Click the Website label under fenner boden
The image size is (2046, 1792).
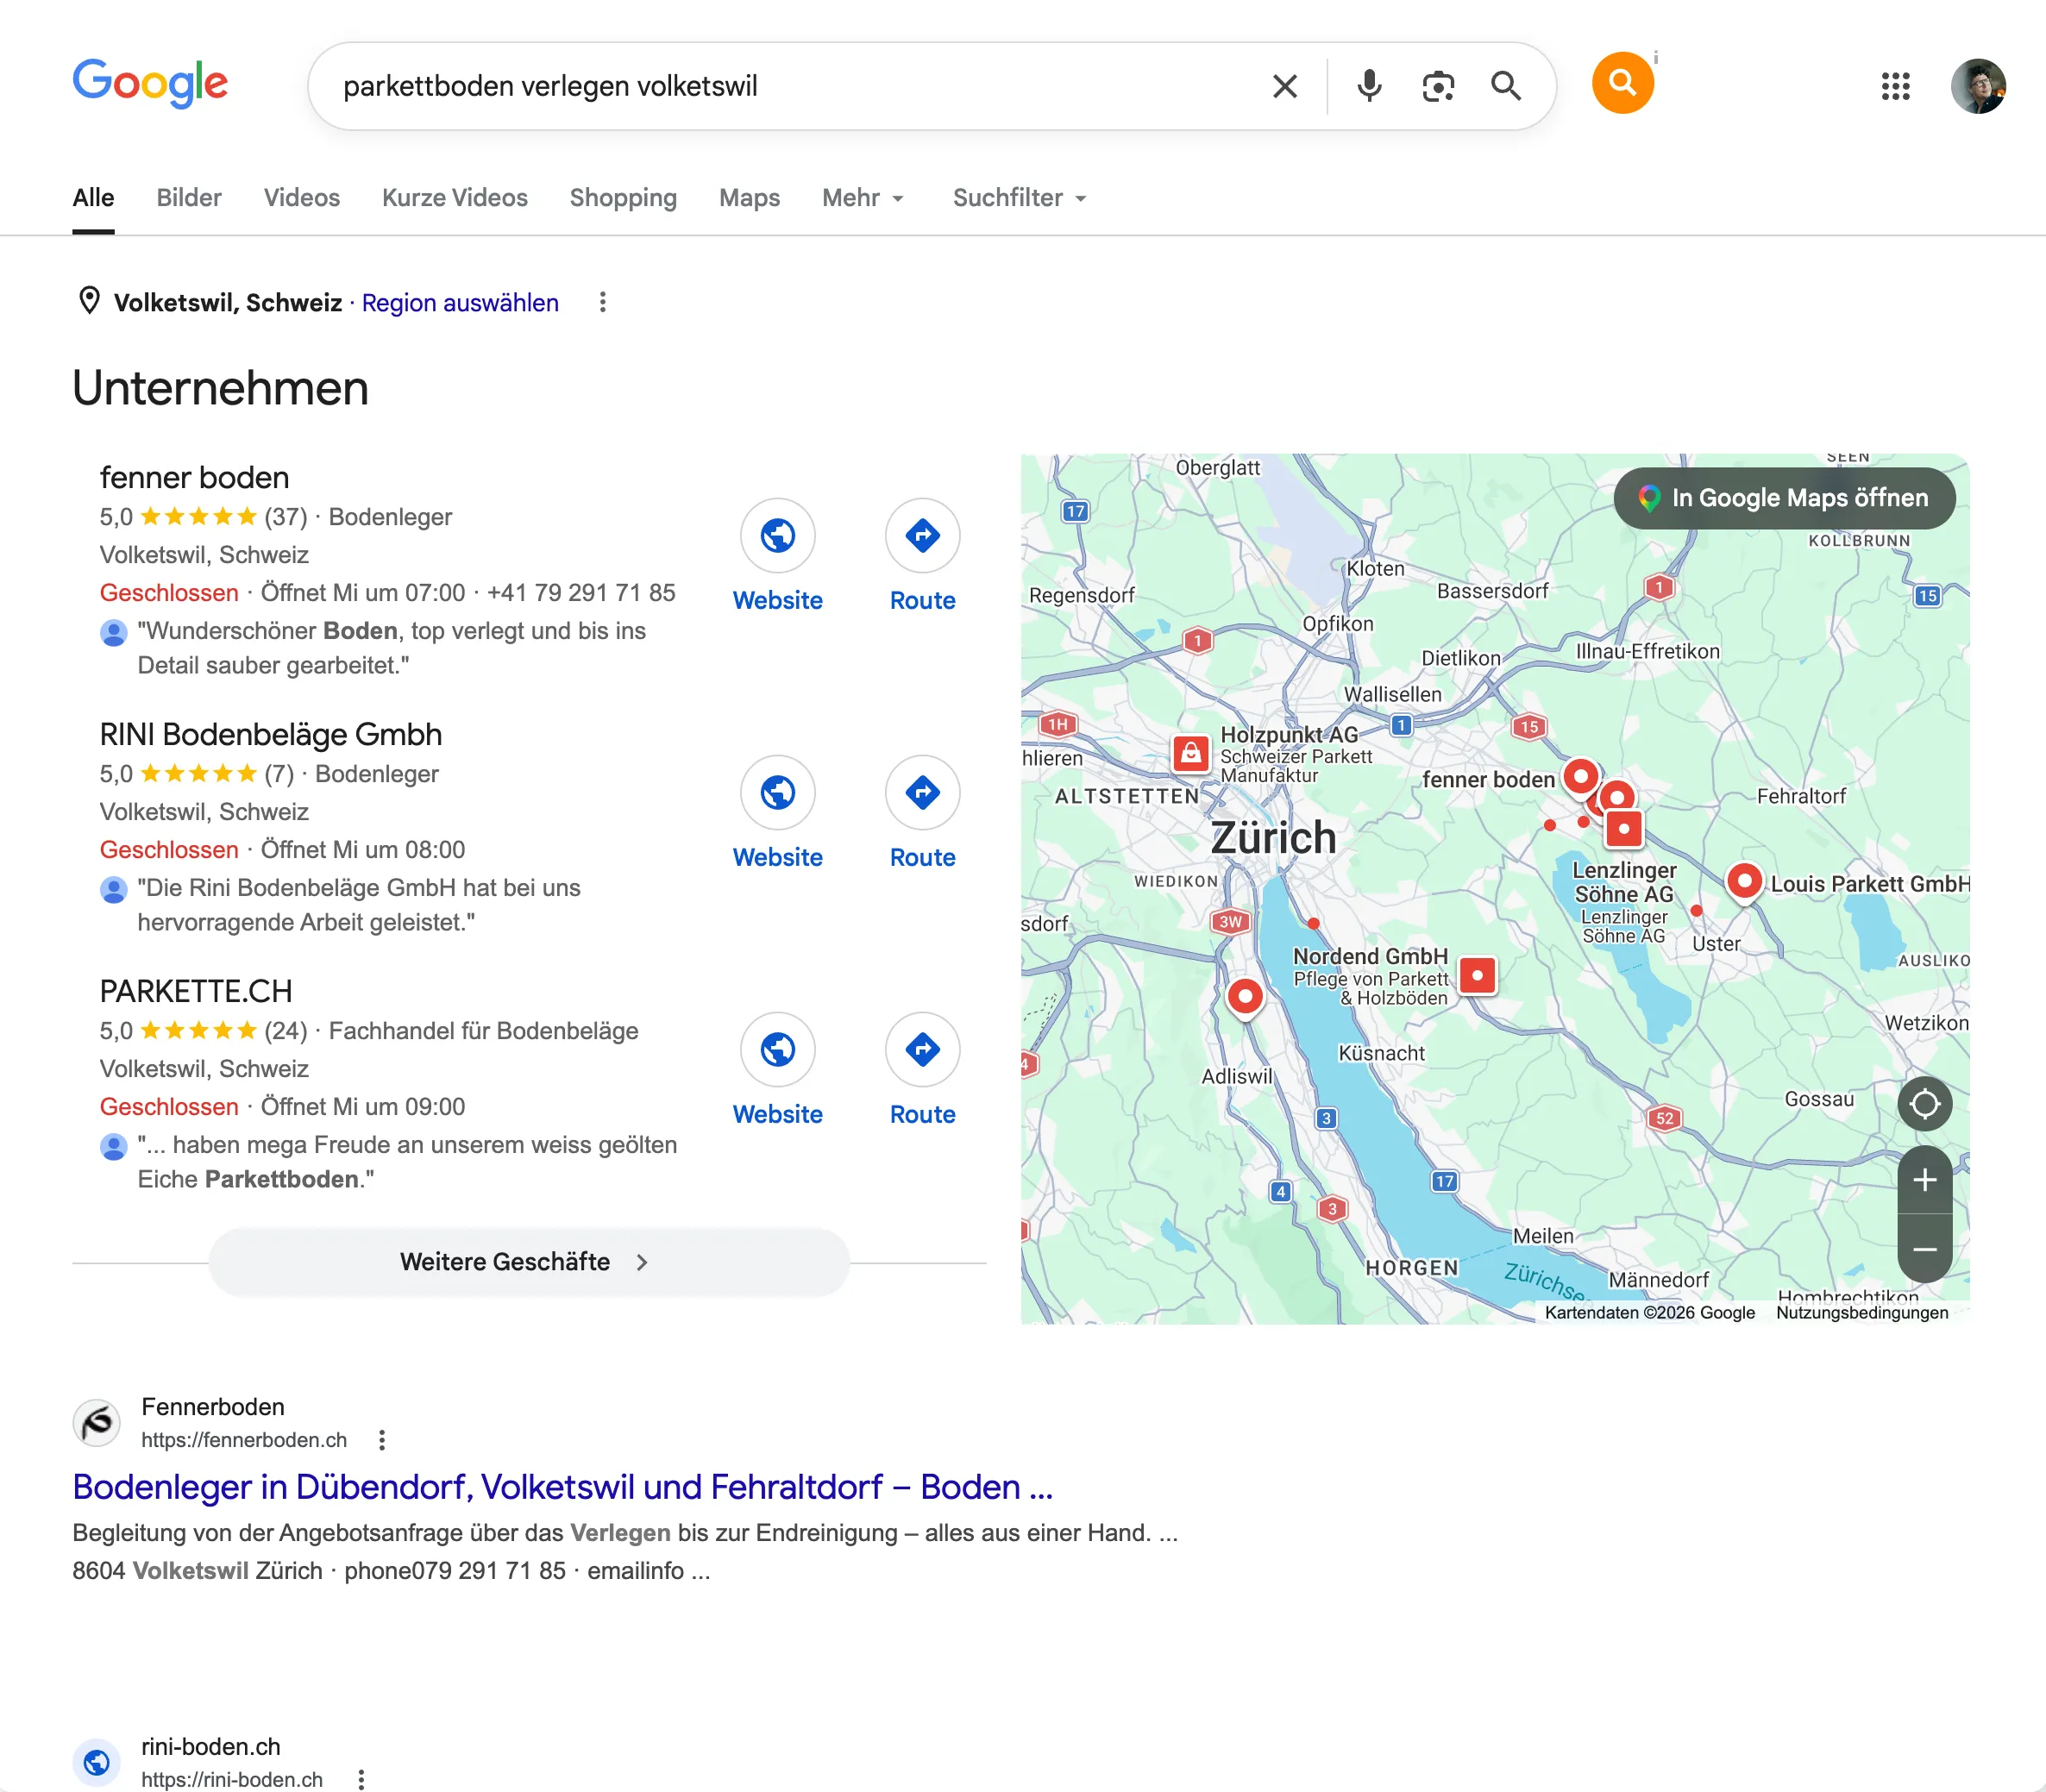(x=778, y=600)
